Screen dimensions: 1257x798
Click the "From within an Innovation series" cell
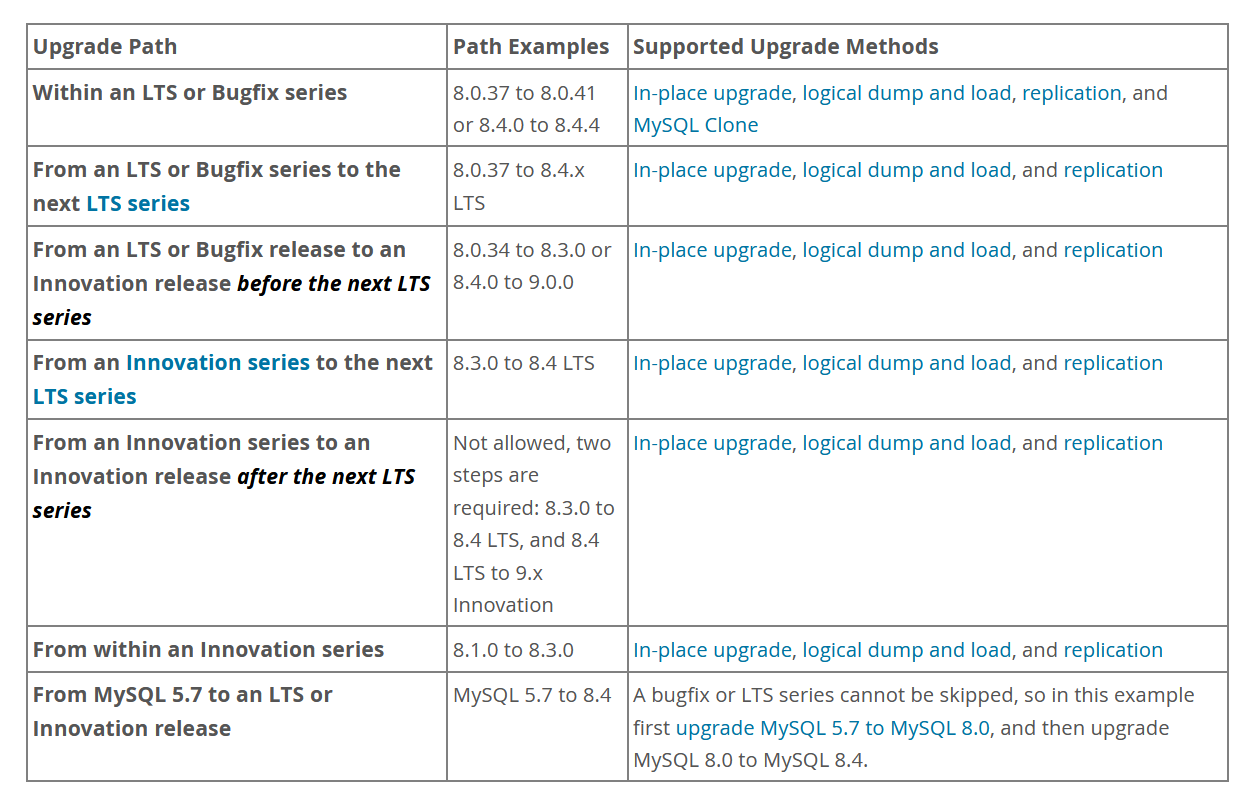coord(208,650)
